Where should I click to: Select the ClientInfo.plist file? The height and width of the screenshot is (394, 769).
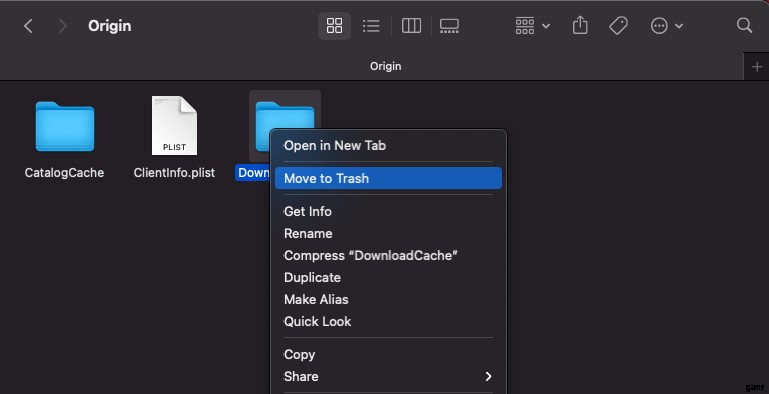click(x=174, y=138)
